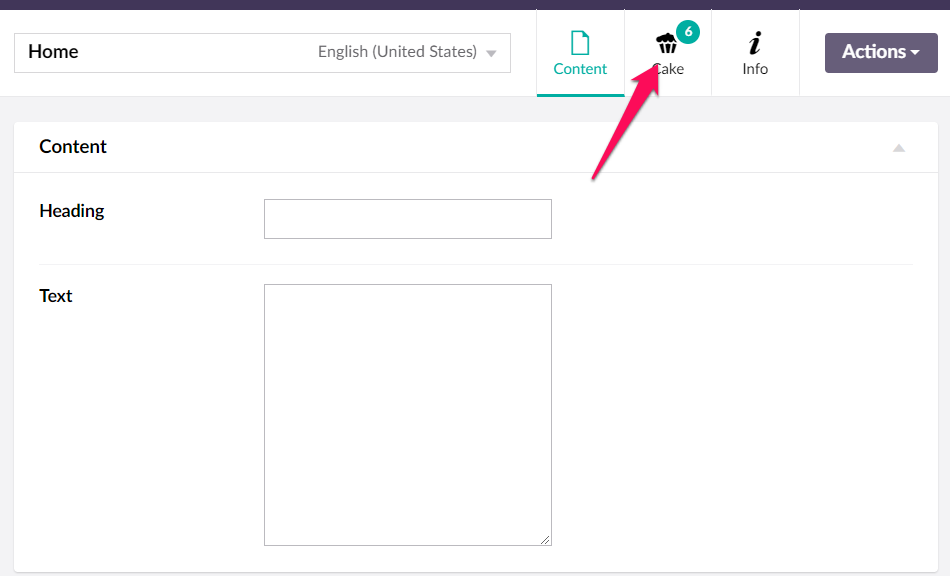This screenshot has width=950, height=576.
Task: Click the Text textarea resize handle
Action: [545, 540]
